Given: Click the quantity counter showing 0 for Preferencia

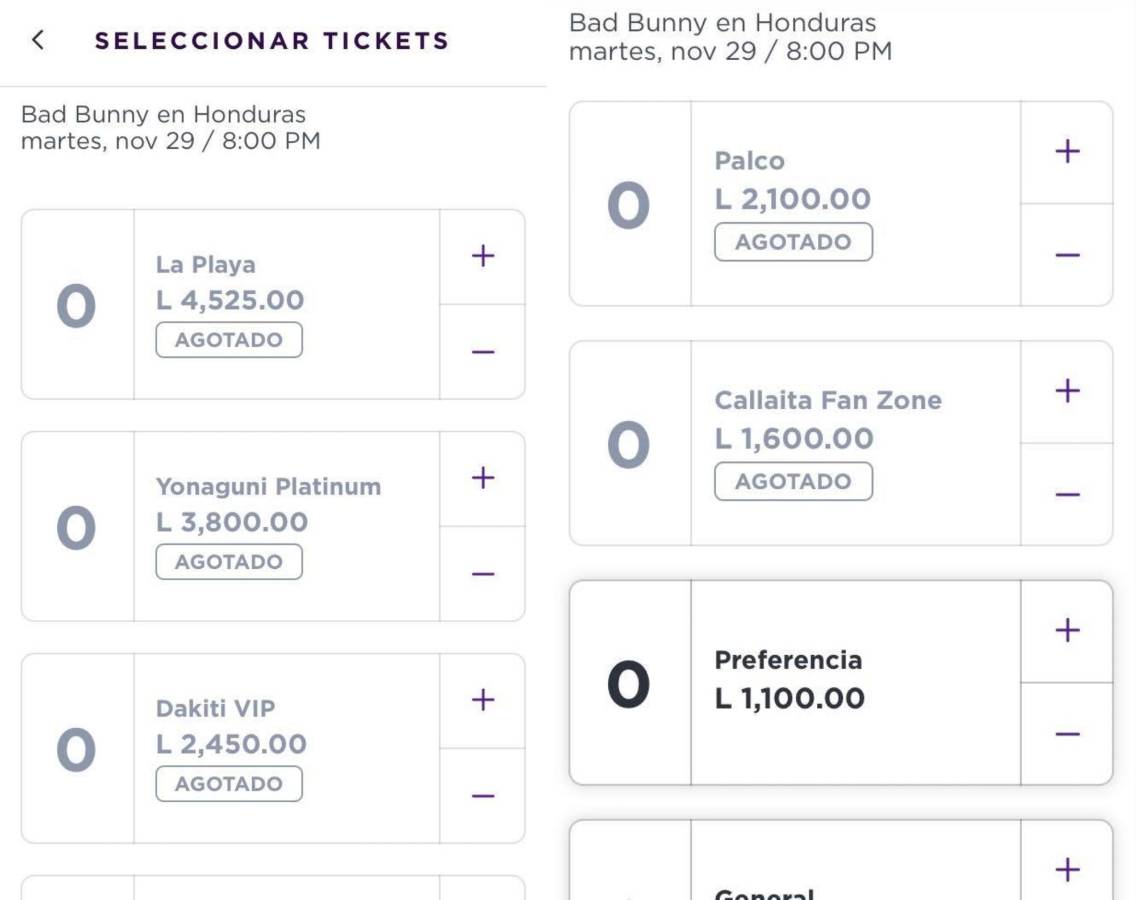Looking at the screenshot, I should (x=630, y=683).
